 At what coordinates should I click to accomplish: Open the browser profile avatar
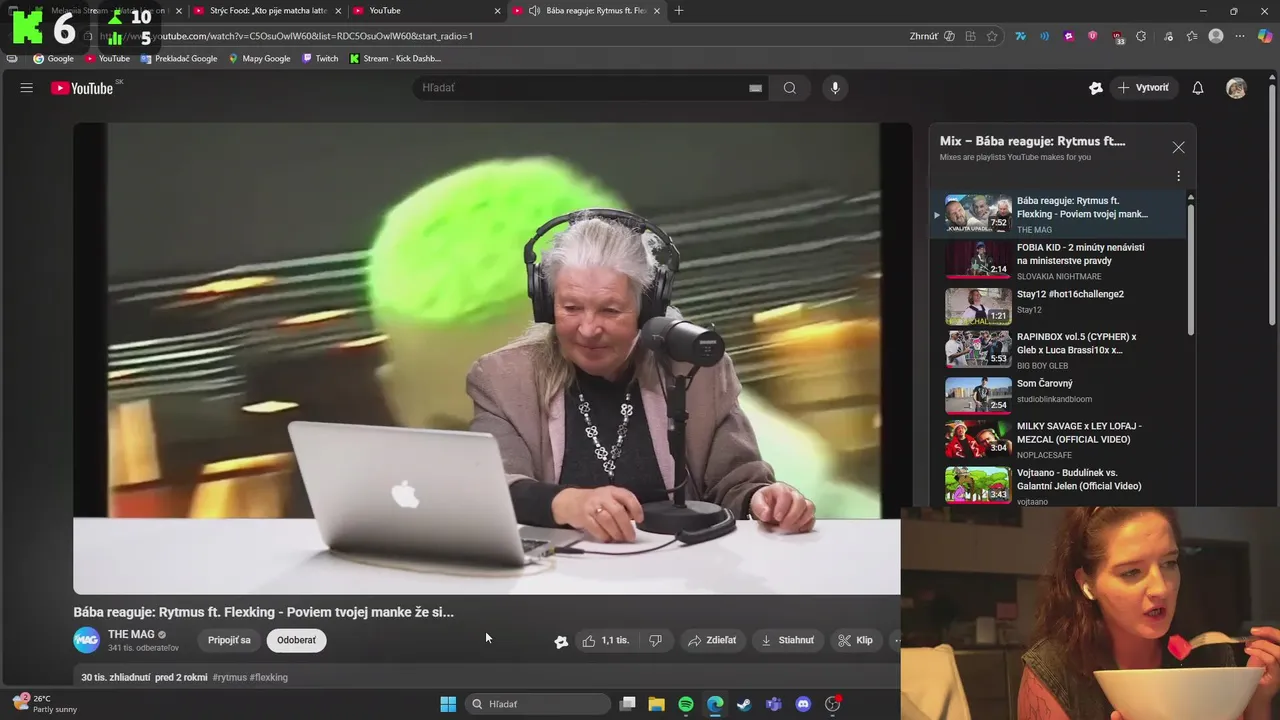pos(1216,36)
